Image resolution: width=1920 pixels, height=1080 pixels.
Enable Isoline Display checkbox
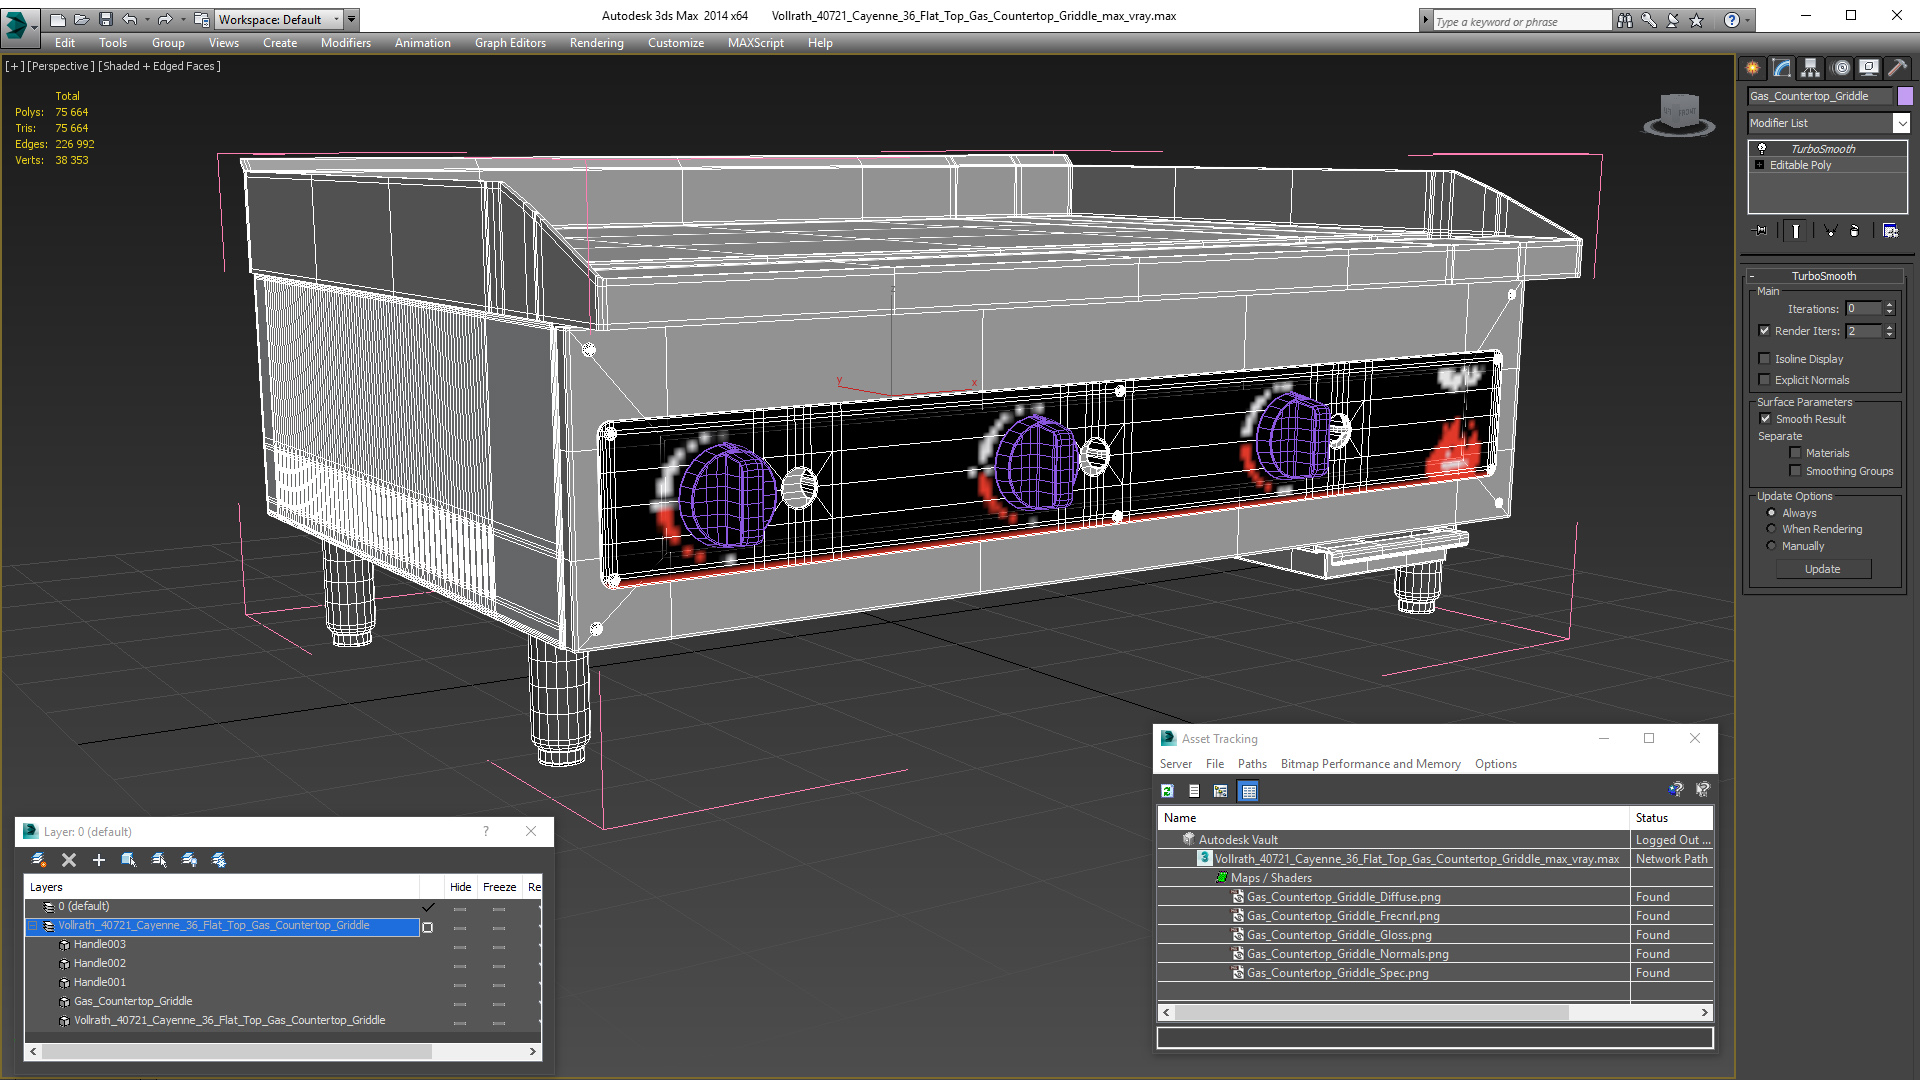(x=1765, y=359)
